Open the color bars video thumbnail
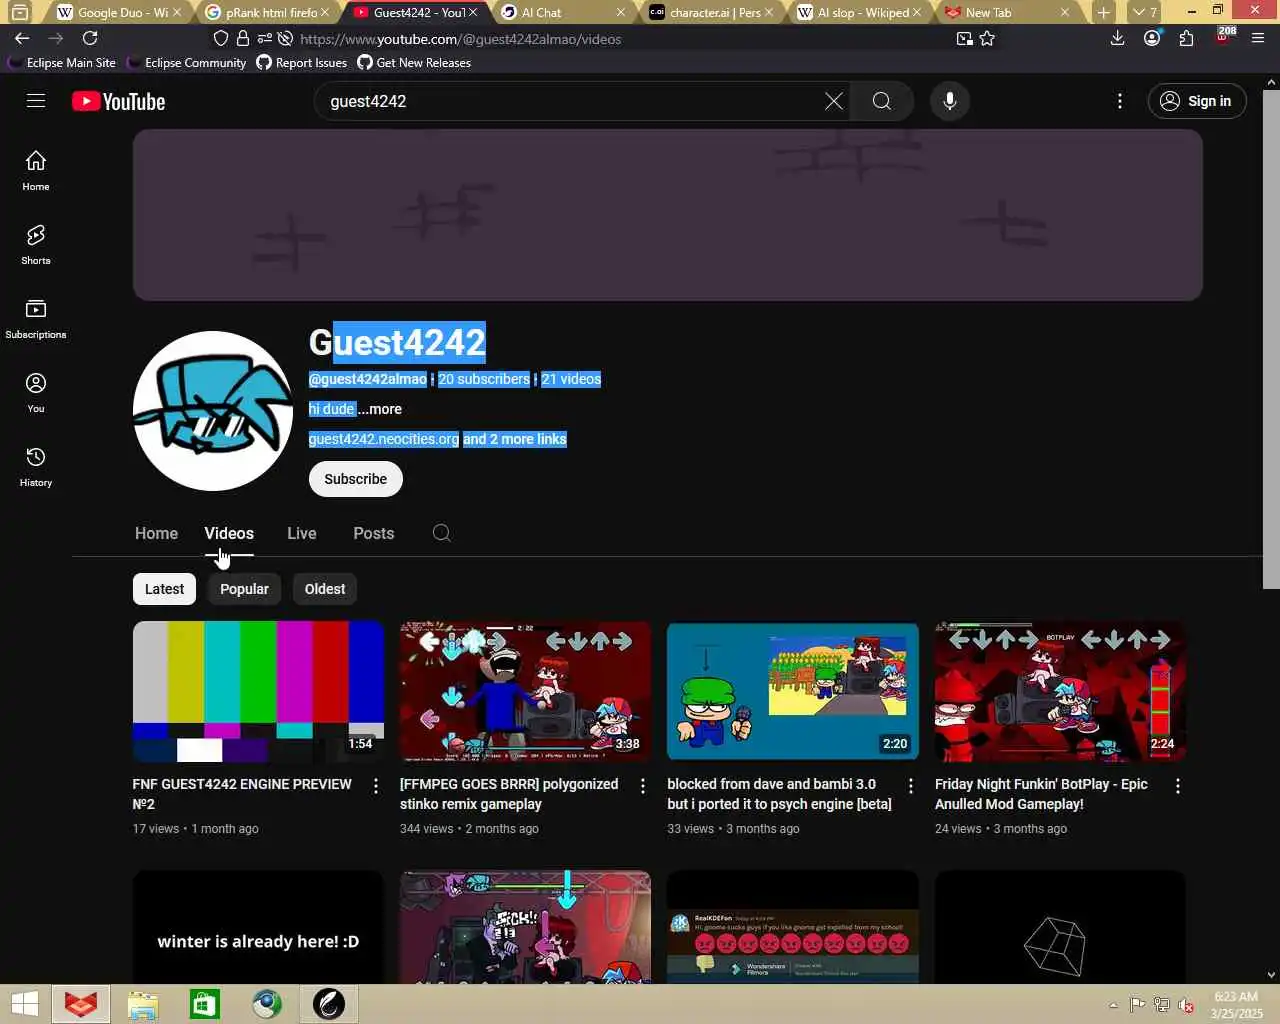 258,692
